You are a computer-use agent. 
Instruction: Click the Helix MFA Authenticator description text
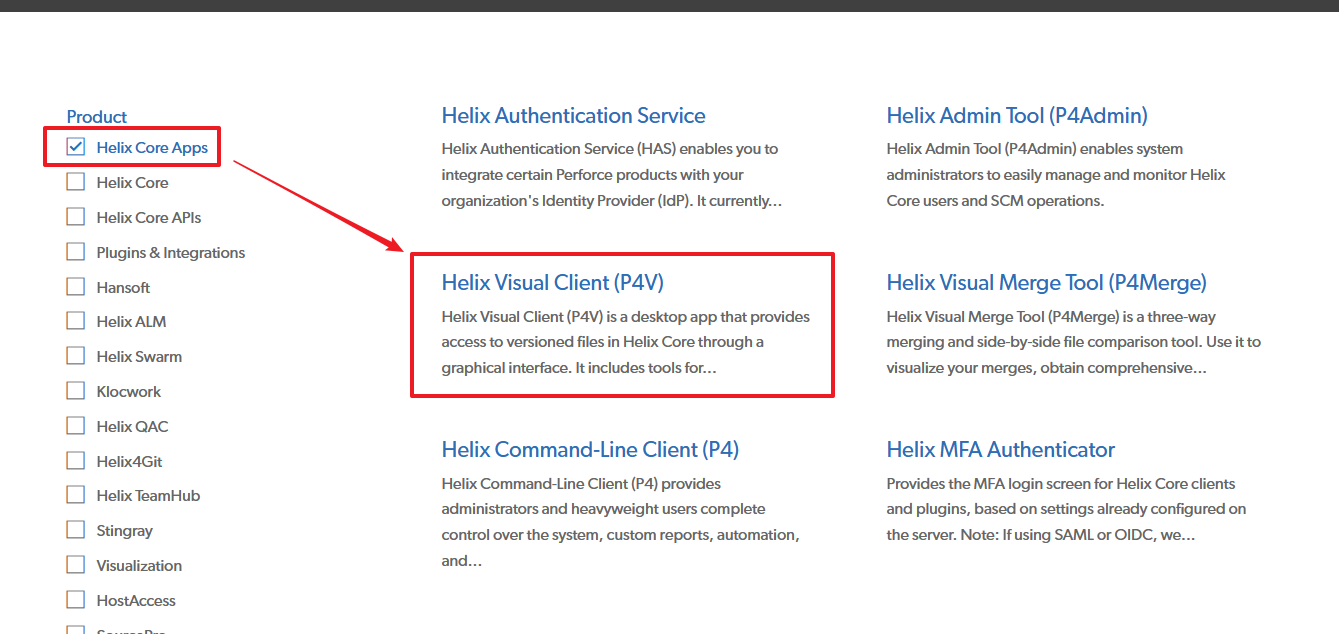point(1066,509)
